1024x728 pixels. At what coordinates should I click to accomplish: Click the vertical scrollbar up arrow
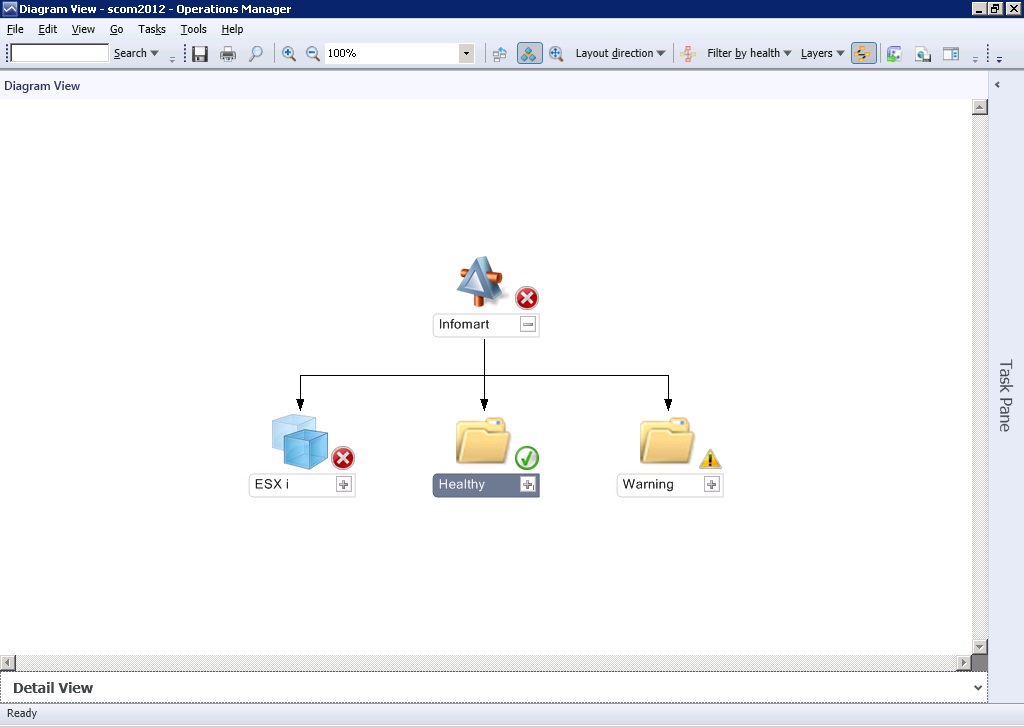point(980,107)
